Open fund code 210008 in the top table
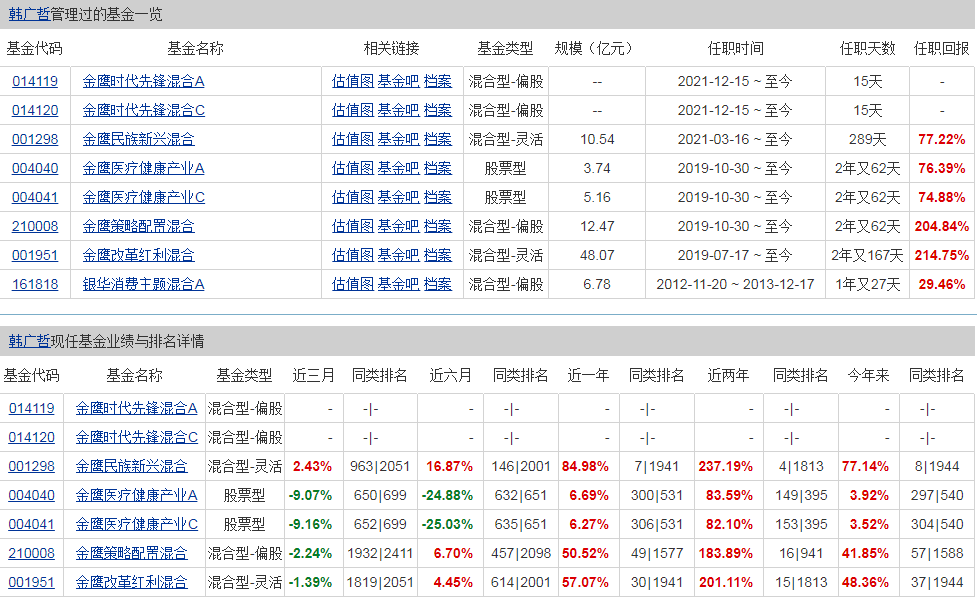This screenshot has width=977, height=601. point(35,226)
